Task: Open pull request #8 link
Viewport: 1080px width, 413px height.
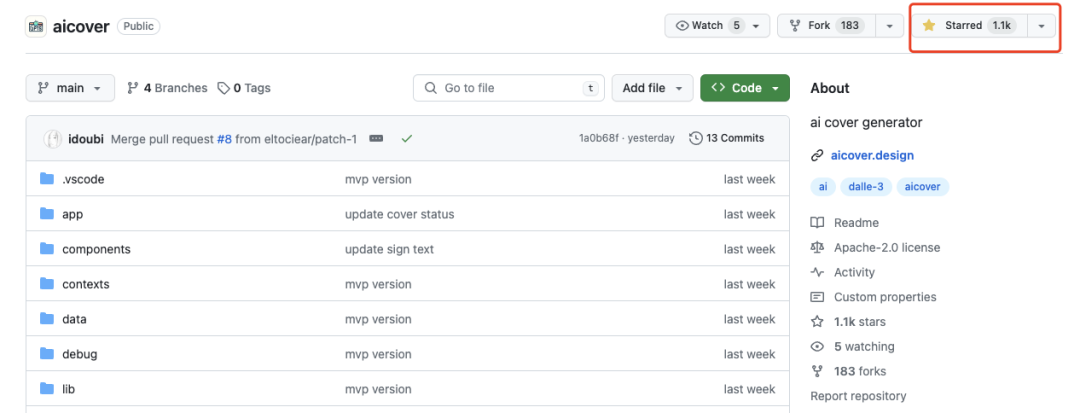Action: coord(225,138)
